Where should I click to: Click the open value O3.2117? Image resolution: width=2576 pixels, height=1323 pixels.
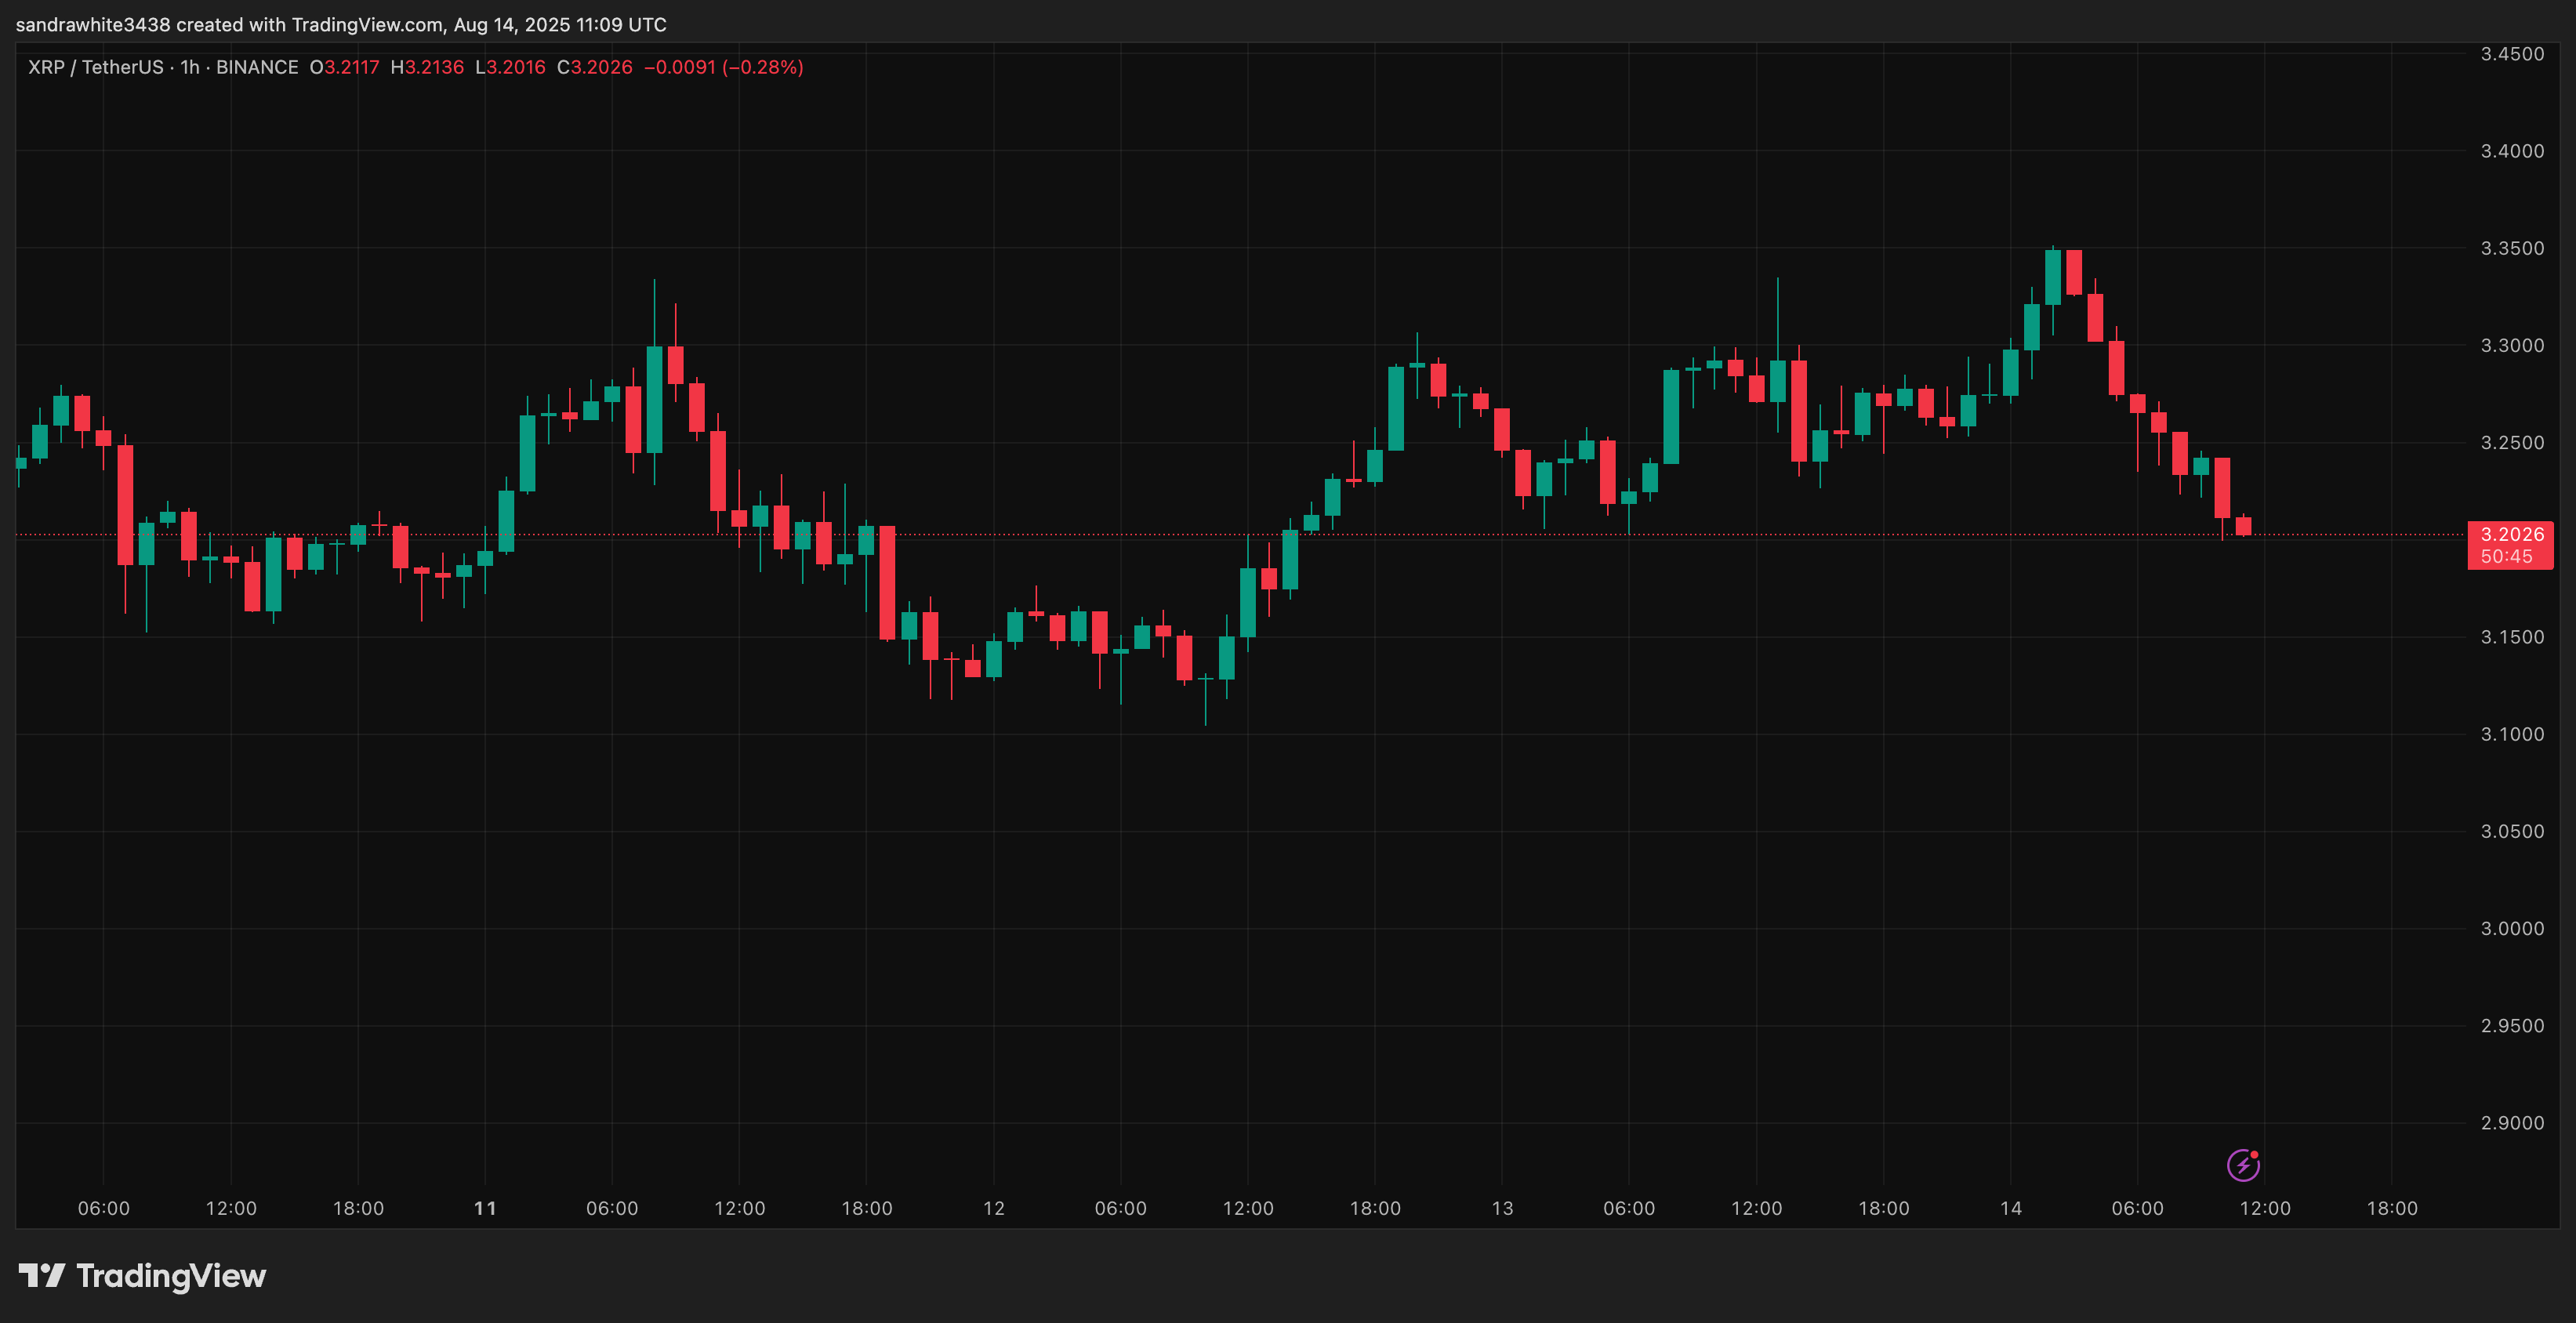345,67
